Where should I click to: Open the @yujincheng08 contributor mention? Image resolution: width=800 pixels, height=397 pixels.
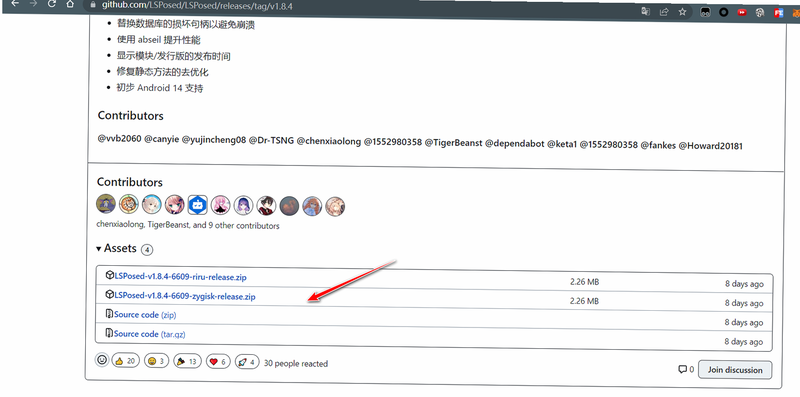point(214,140)
